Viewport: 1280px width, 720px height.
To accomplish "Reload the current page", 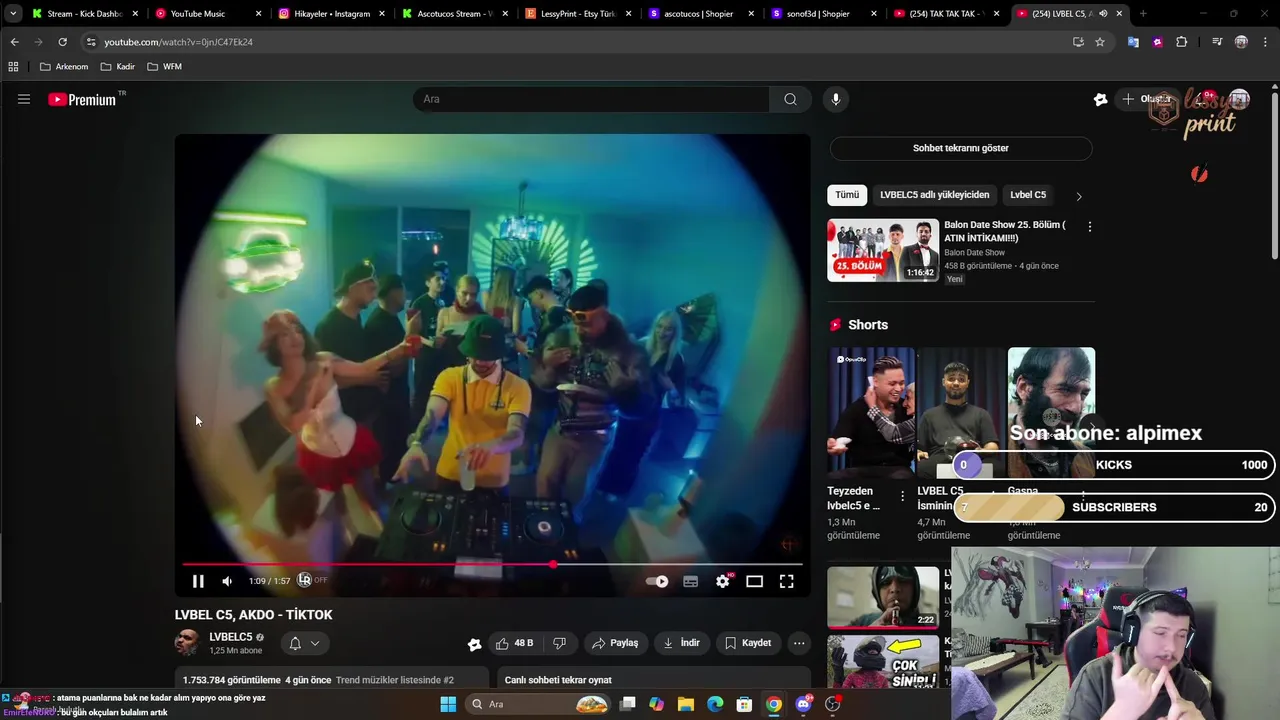I will [62, 42].
